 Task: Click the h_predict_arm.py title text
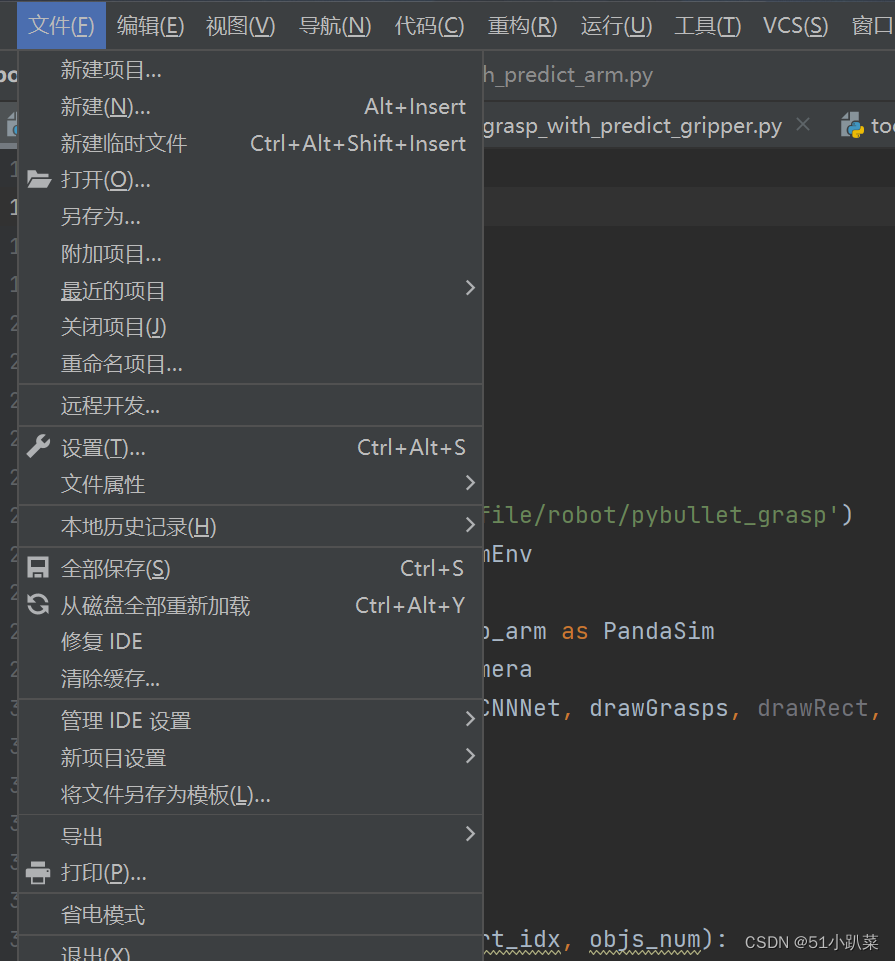568,75
